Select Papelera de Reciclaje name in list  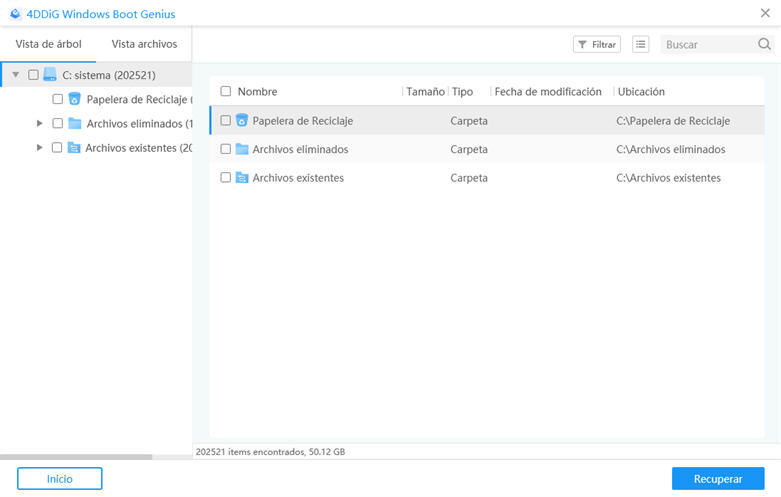(x=302, y=121)
